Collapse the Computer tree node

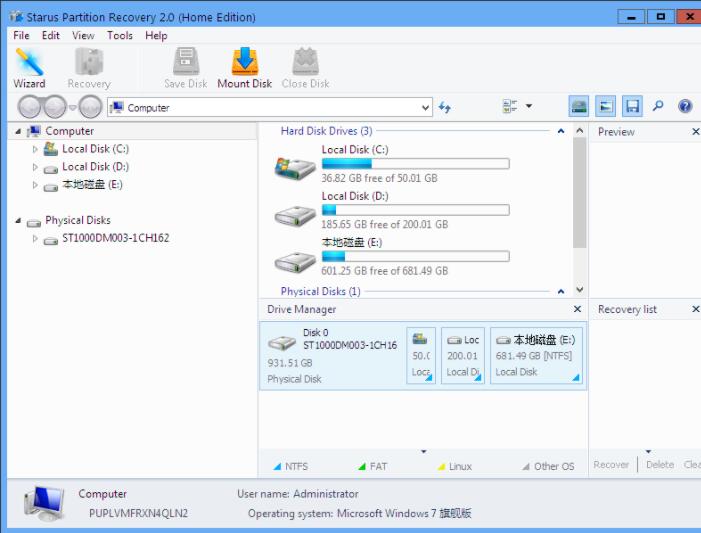pyautogui.click(x=18, y=131)
